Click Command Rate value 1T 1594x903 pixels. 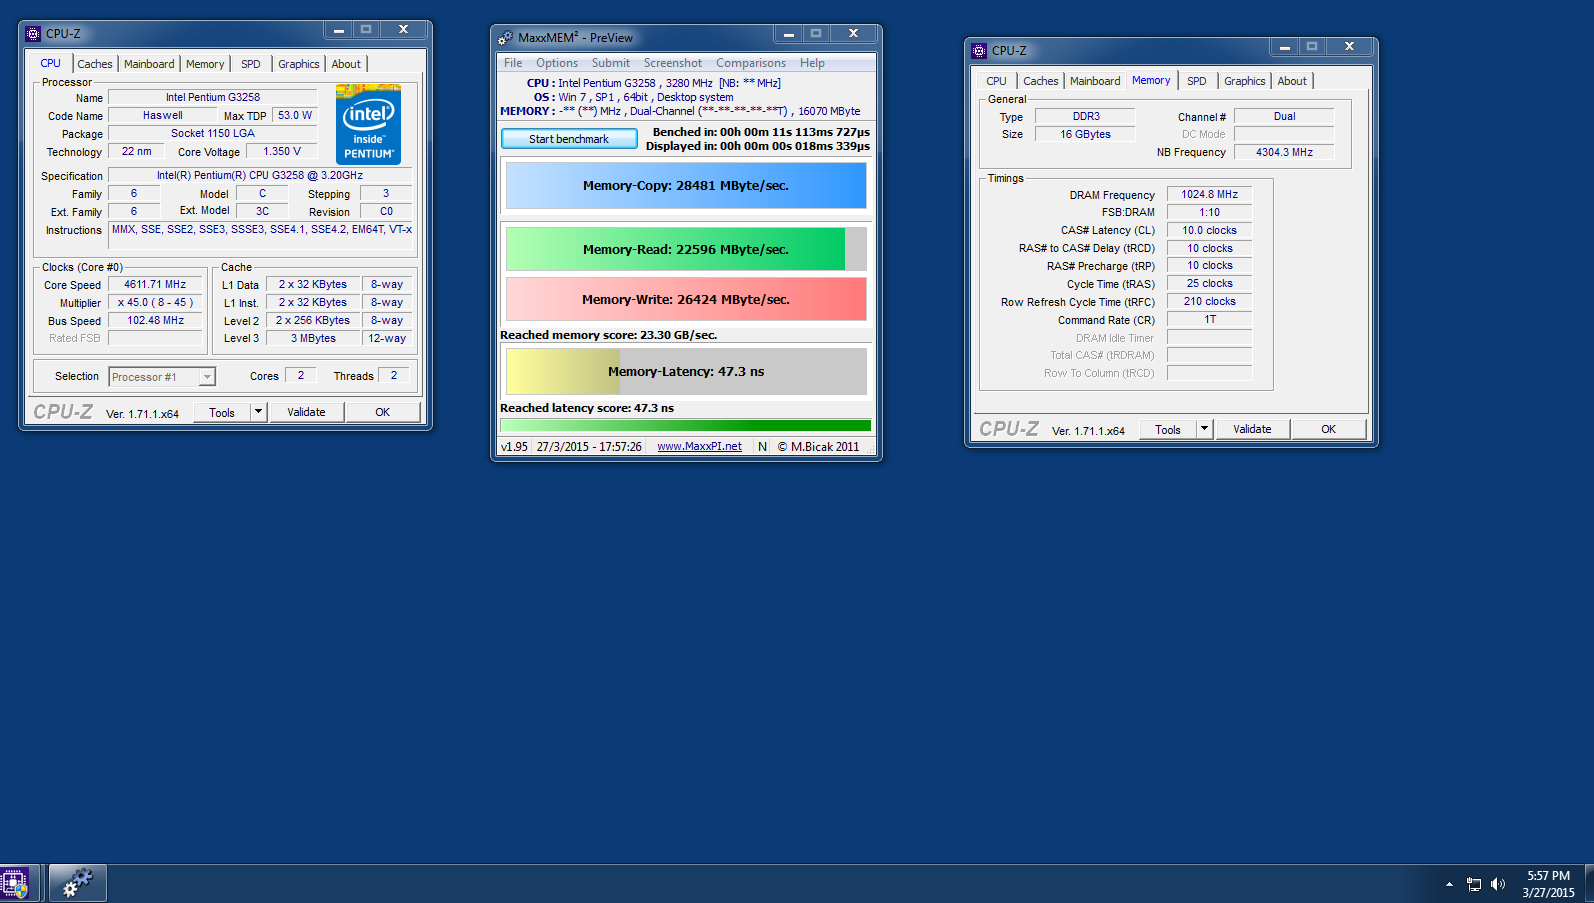[1209, 320]
